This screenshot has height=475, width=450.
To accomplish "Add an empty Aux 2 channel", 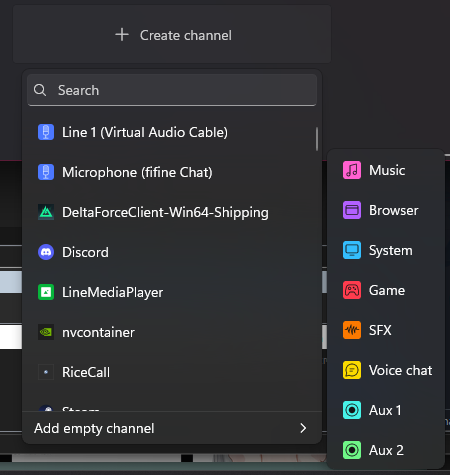I will (x=386, y=450).
